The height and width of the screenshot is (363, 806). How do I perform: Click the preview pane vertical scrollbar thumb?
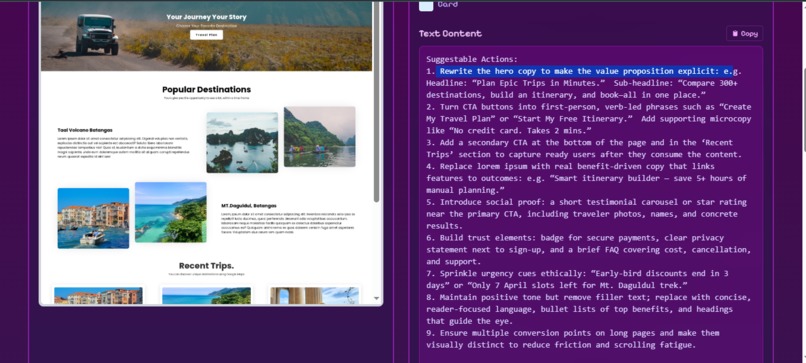tap(376, 103)
